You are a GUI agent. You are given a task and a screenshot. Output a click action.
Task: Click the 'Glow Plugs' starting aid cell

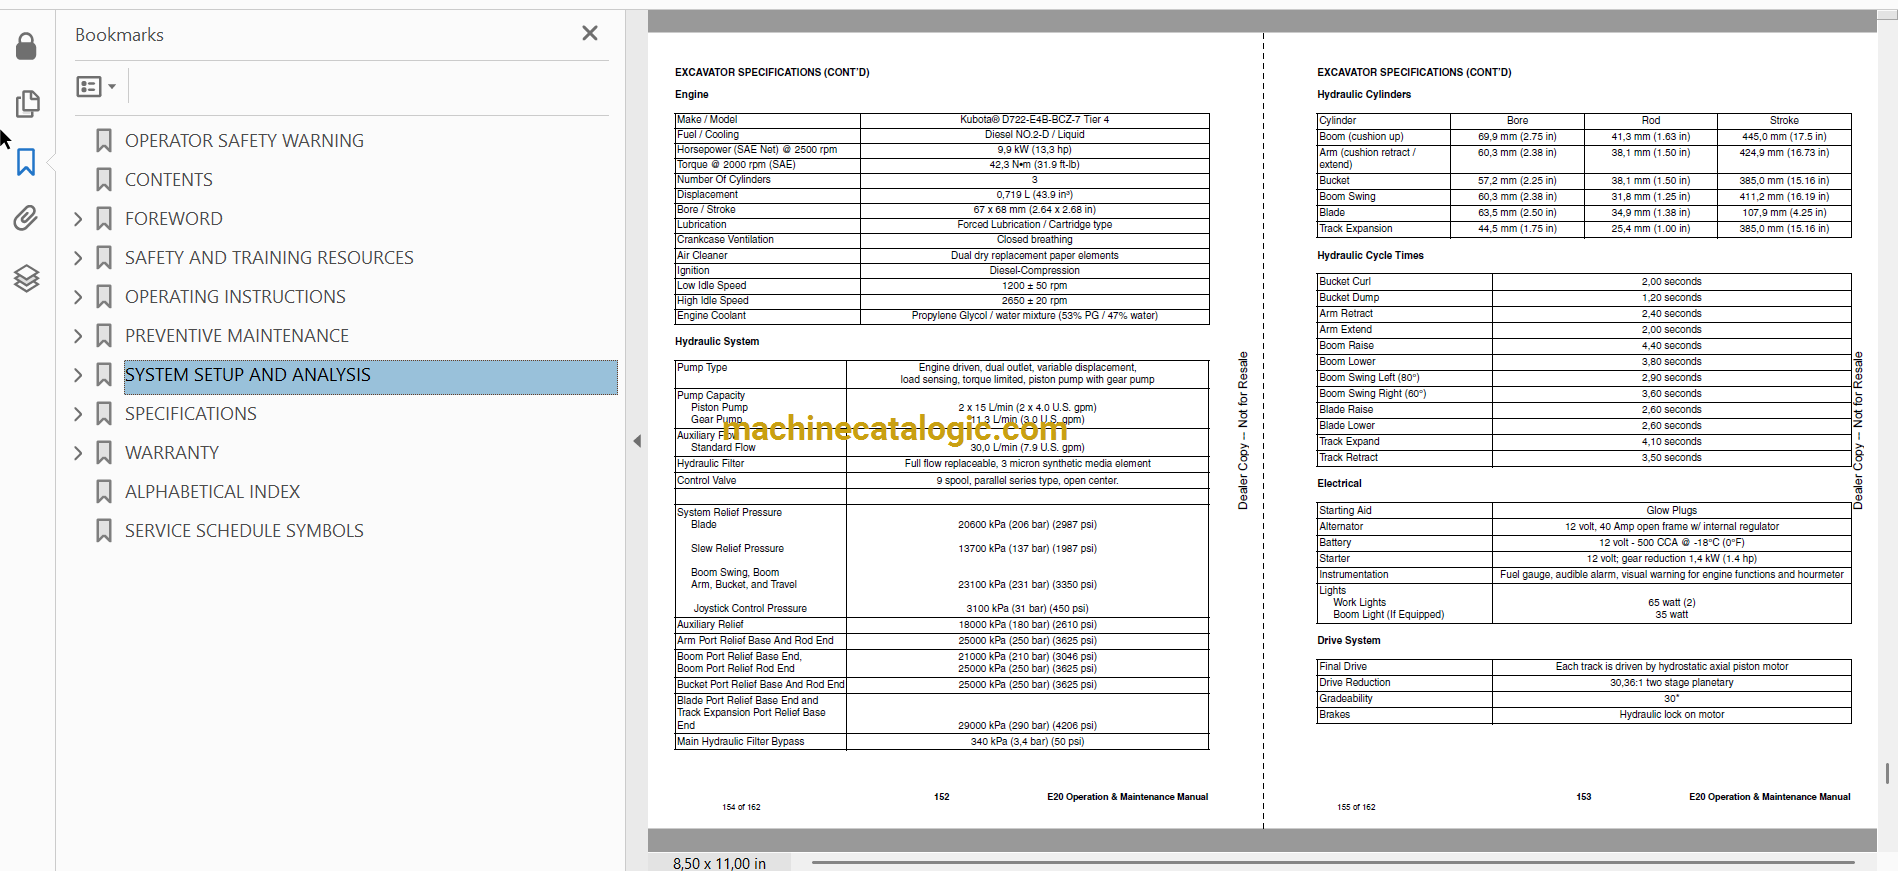click(x=1671, y=511)
